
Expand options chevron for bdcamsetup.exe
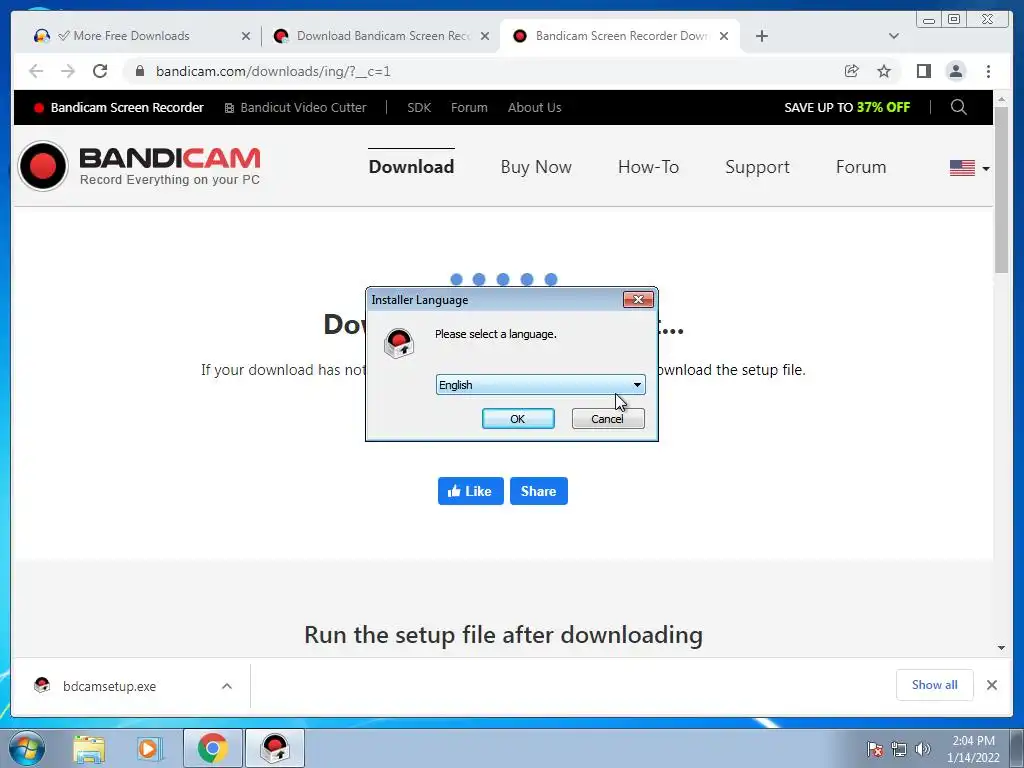click(x=227, y=686)
